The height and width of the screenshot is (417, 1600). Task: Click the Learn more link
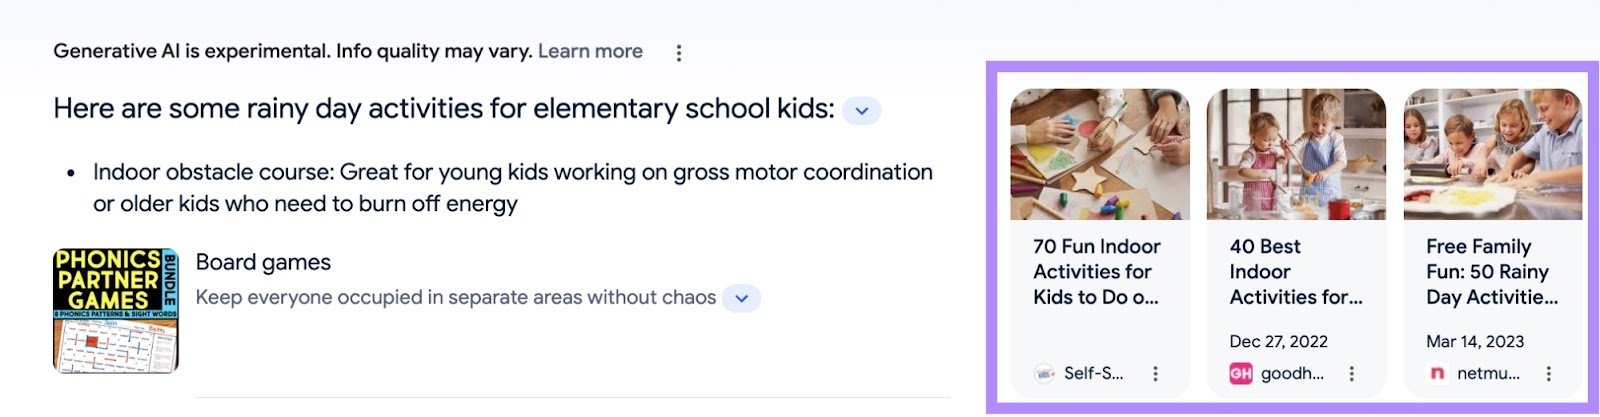tap(590, 51)
